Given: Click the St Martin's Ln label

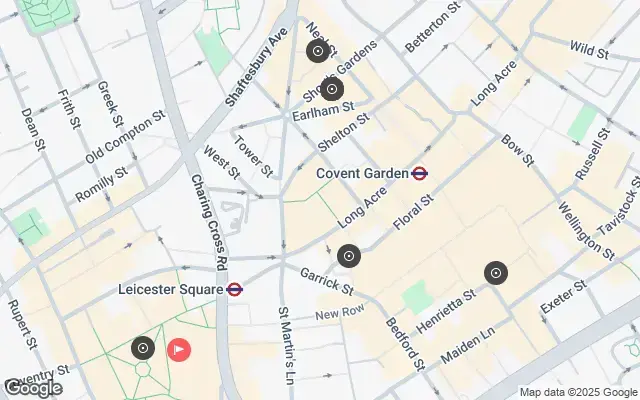Looking at the screenshot, I should tap(286, 346).
